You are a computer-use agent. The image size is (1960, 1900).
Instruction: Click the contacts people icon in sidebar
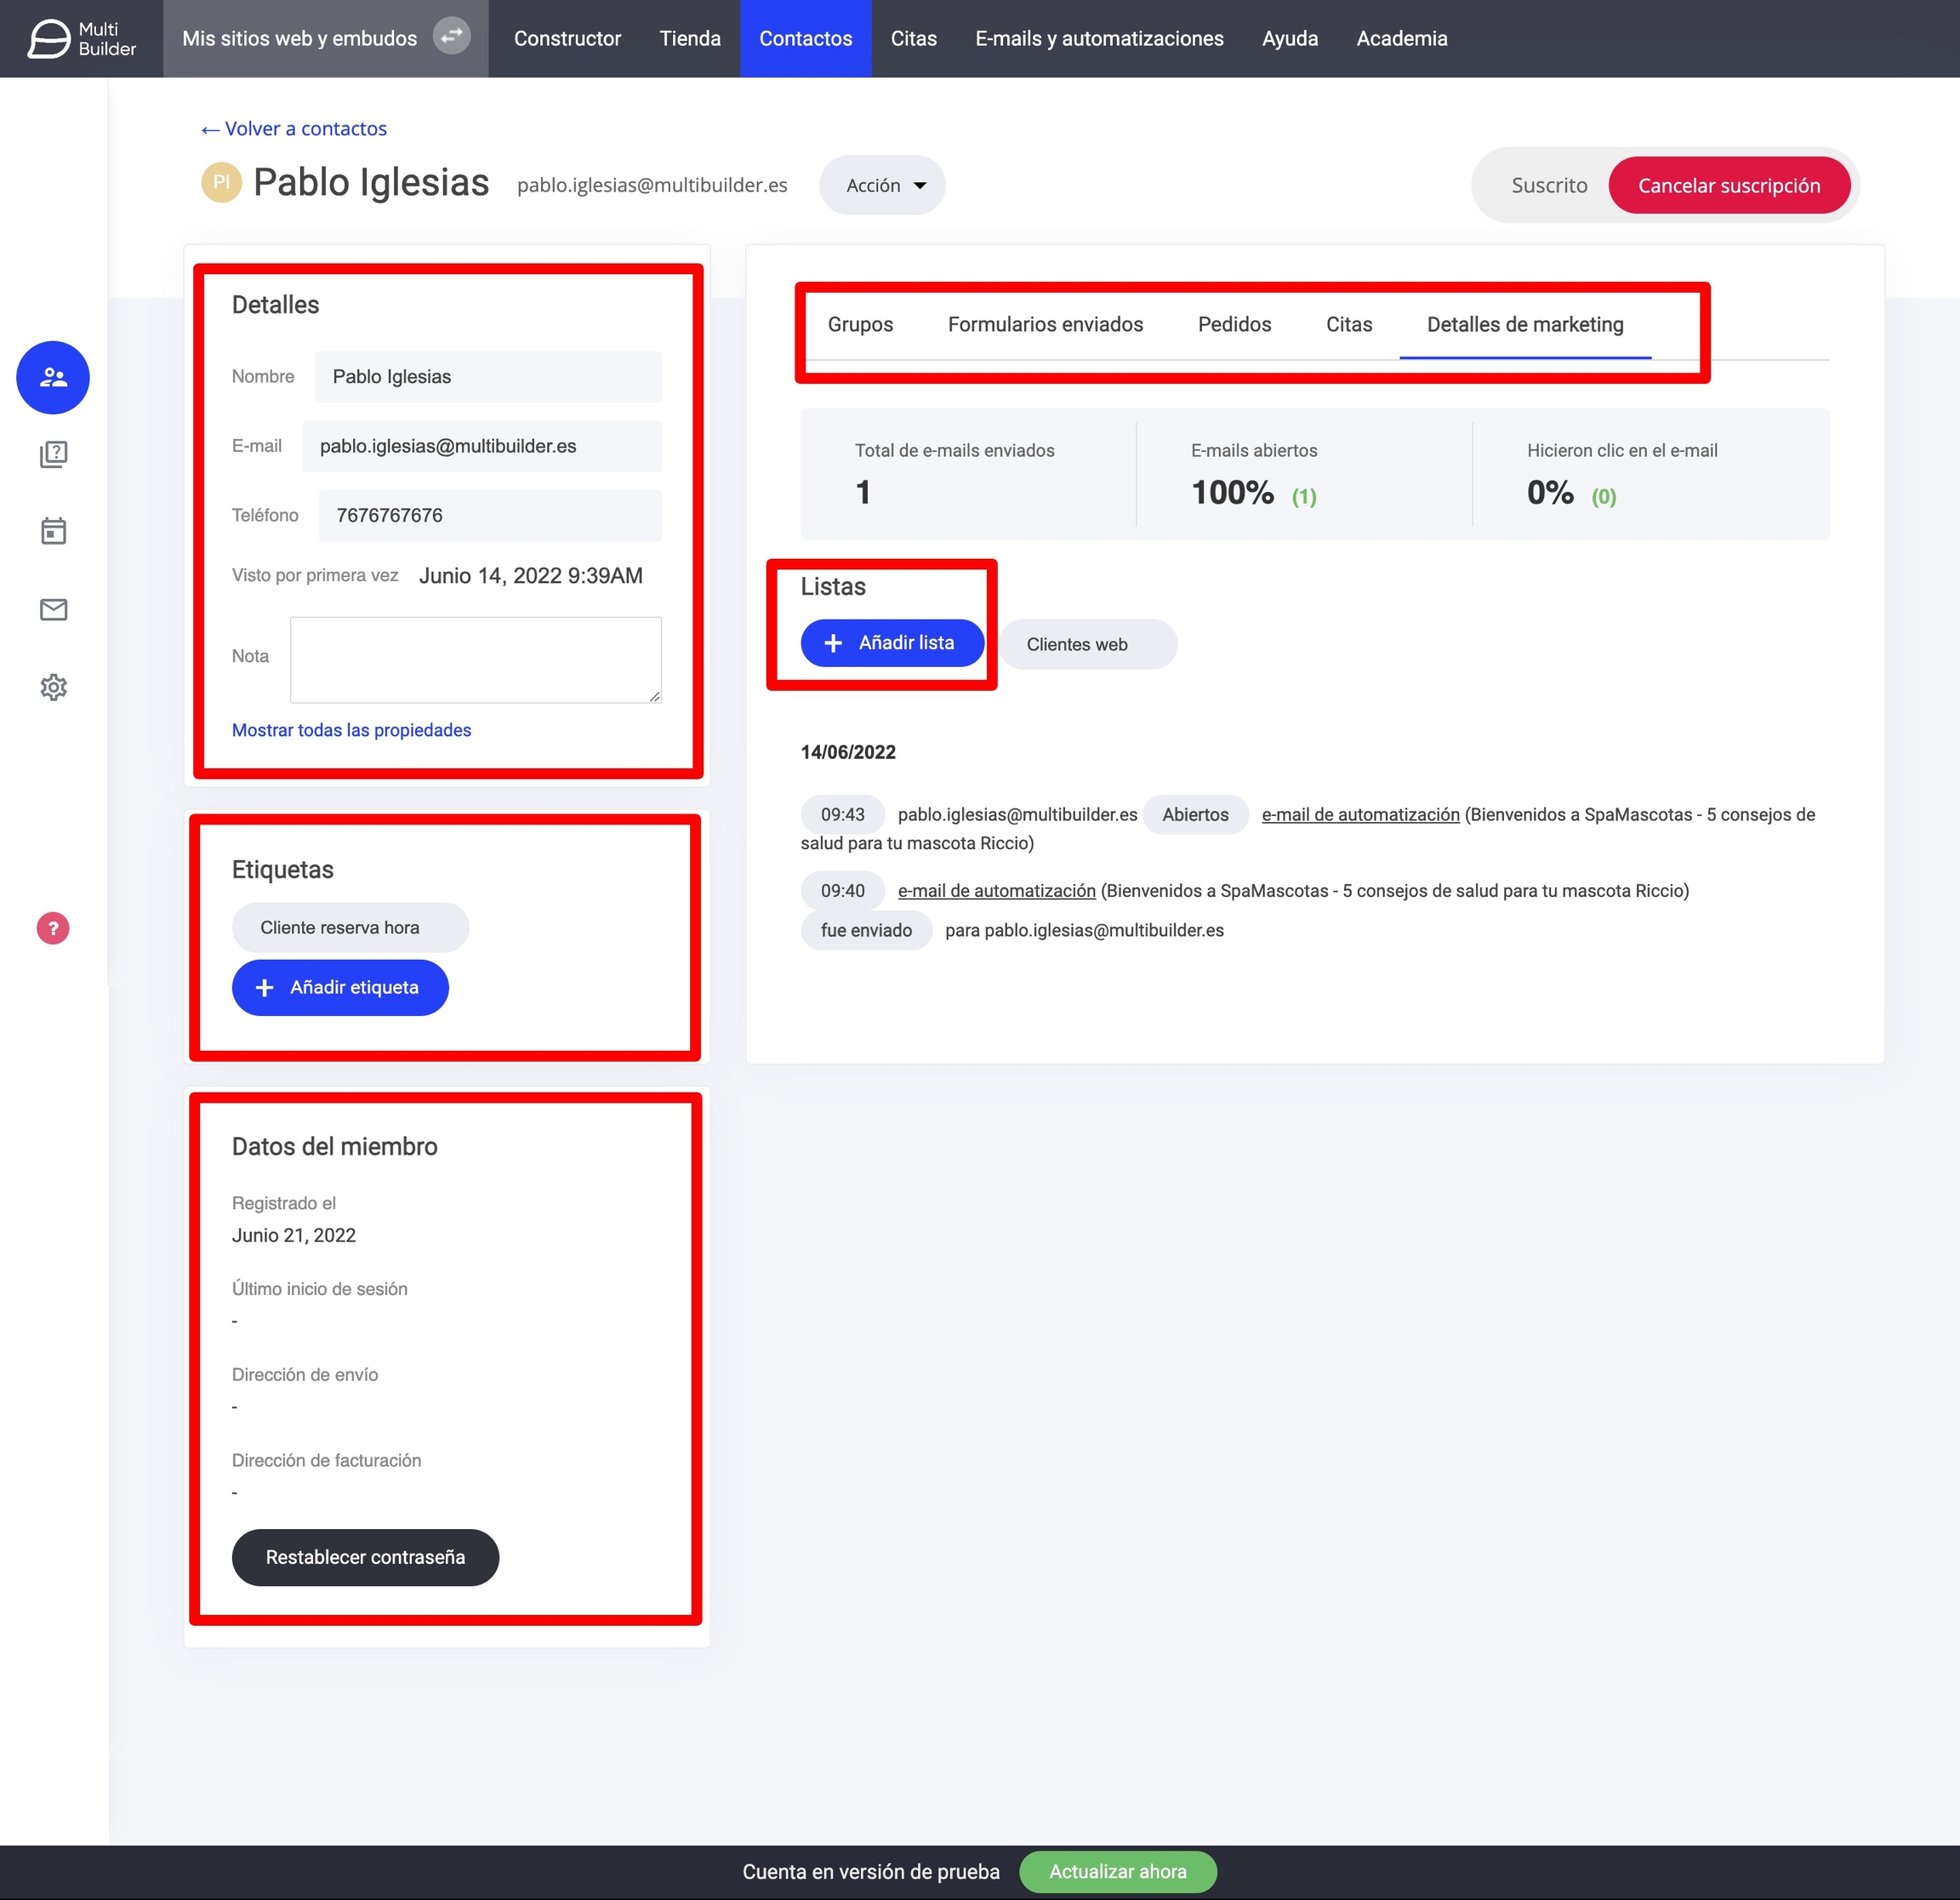pos(53,378)
